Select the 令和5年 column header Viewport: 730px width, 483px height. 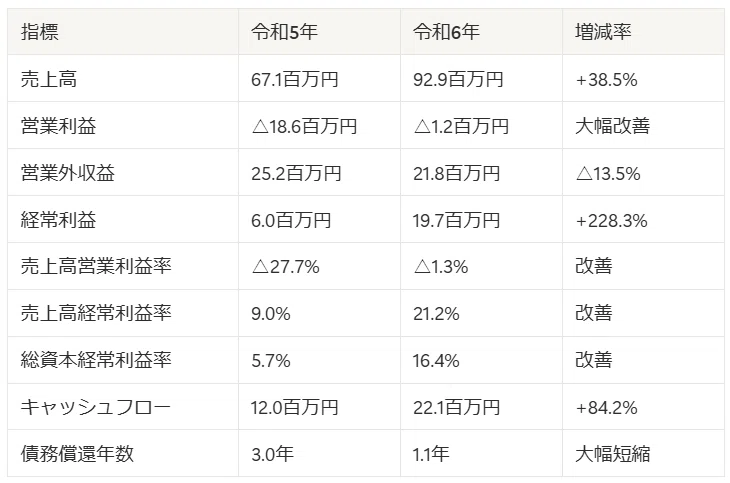click(x=284, y=32)
